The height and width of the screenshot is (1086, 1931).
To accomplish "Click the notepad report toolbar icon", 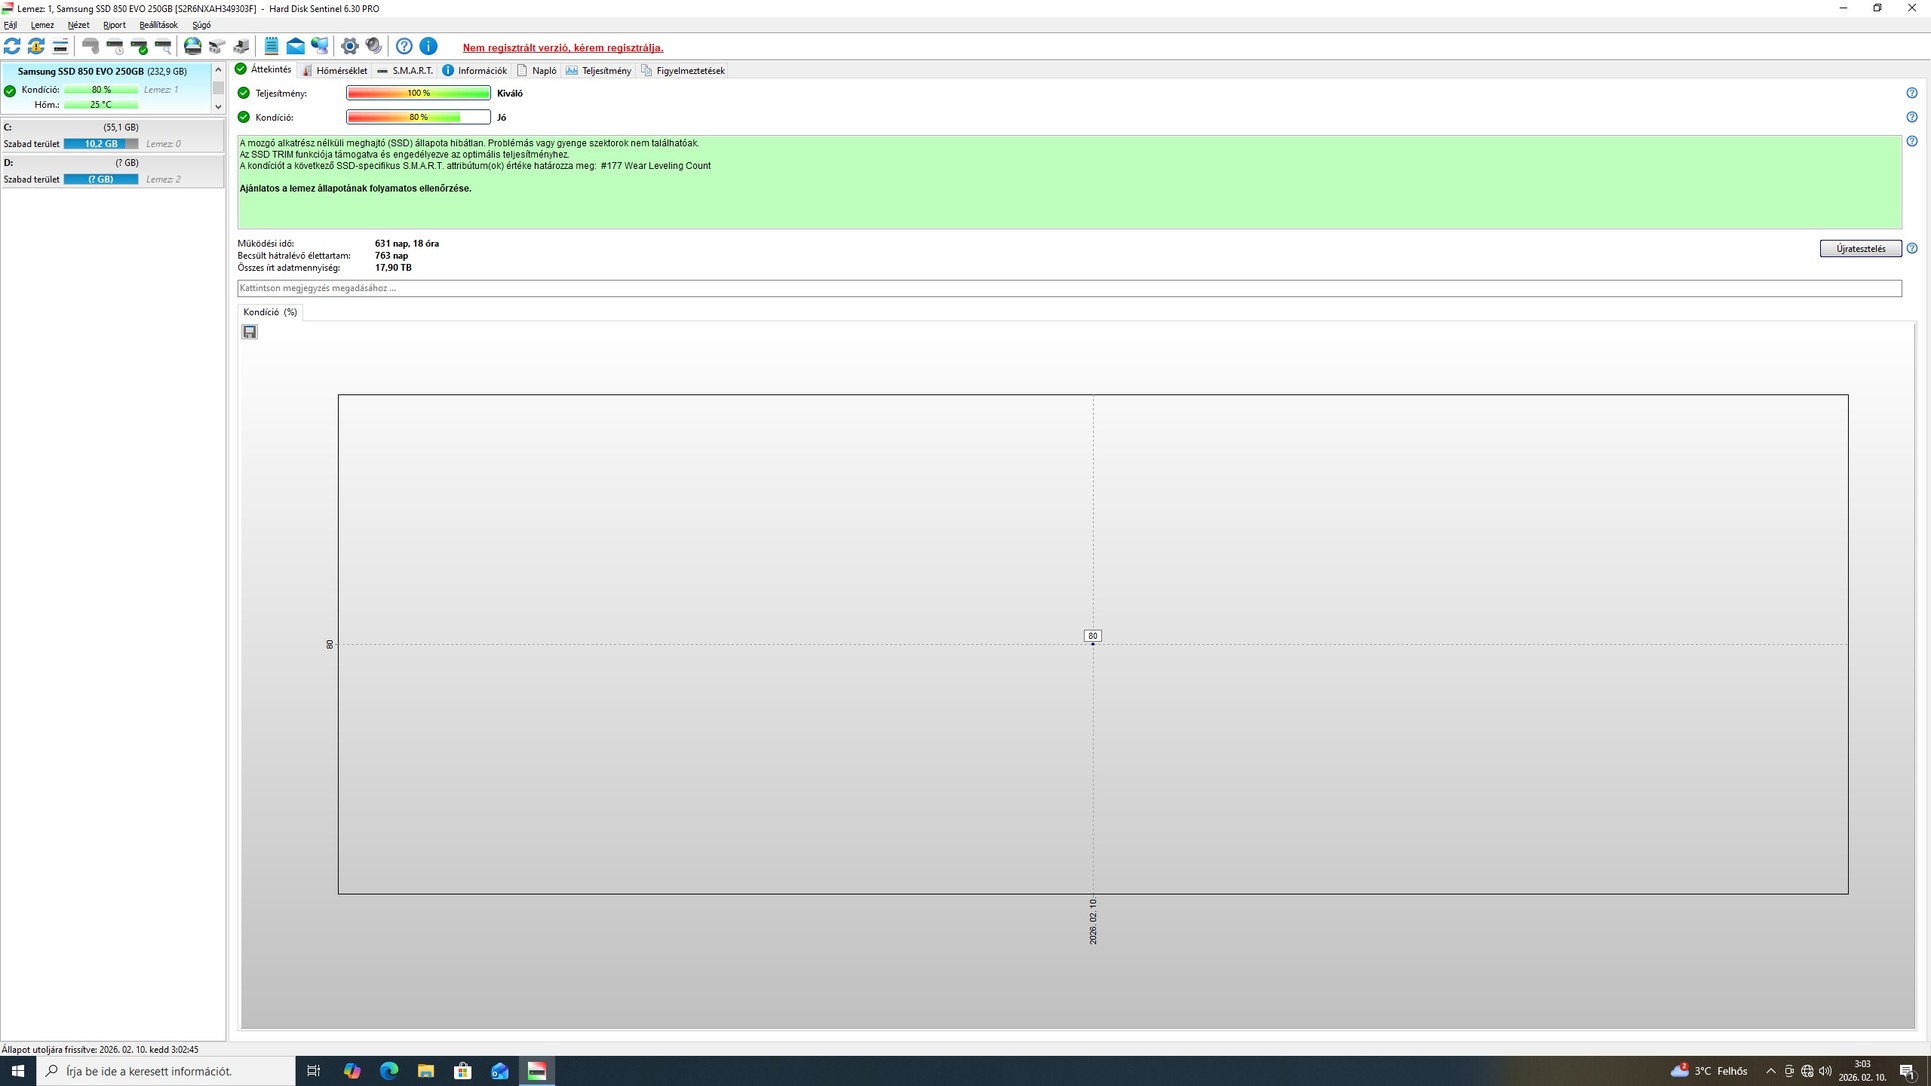I will (x=271, y=46).
